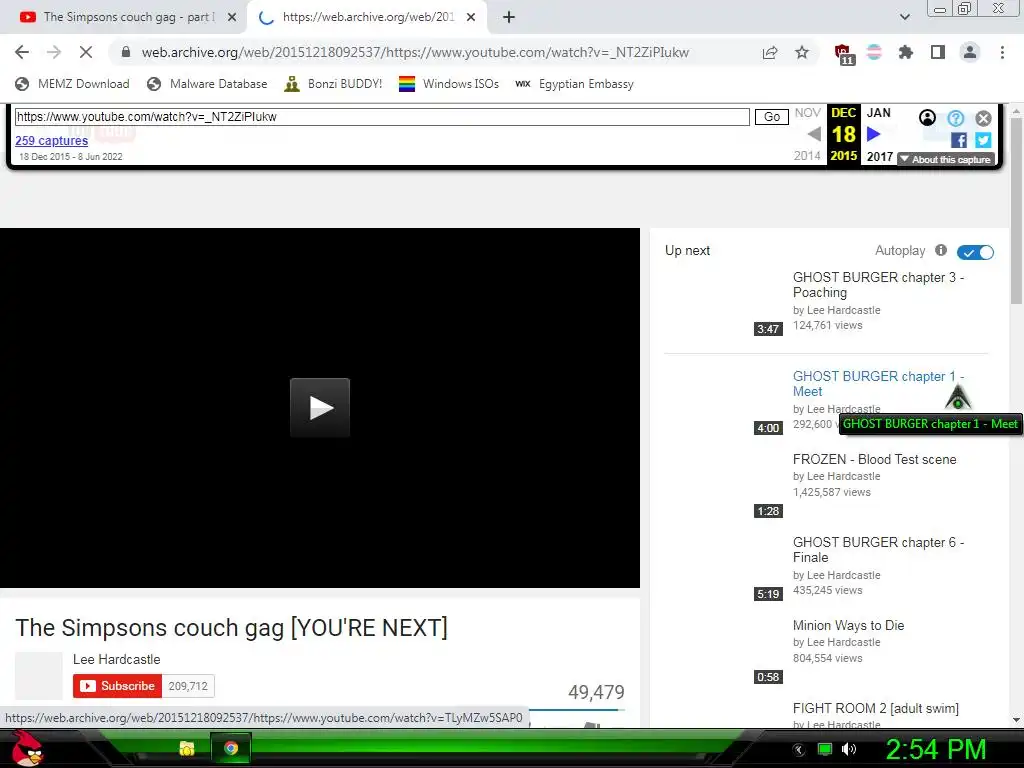Show hidden tray icons chevron
The height and width of the screenshot is (768, 1024).
coord(799,749)
